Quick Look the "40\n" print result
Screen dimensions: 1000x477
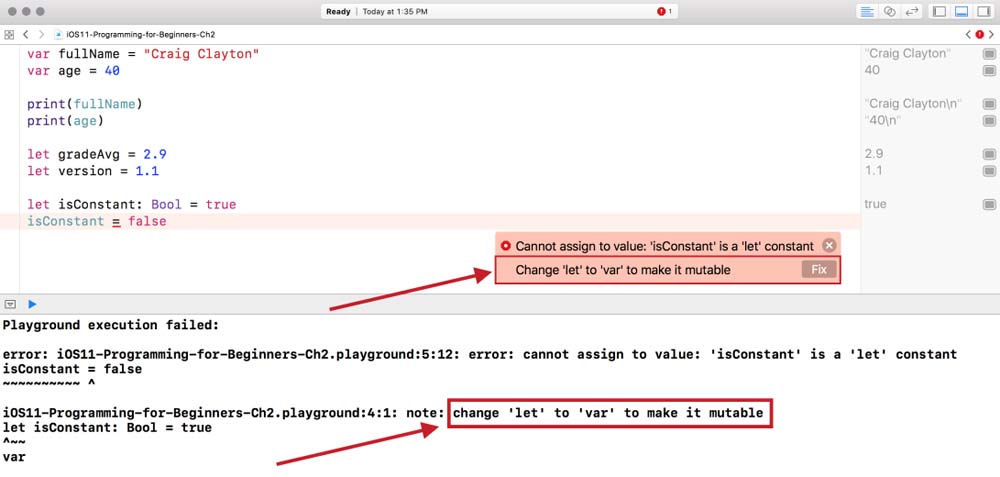click(x=989, y=121)
